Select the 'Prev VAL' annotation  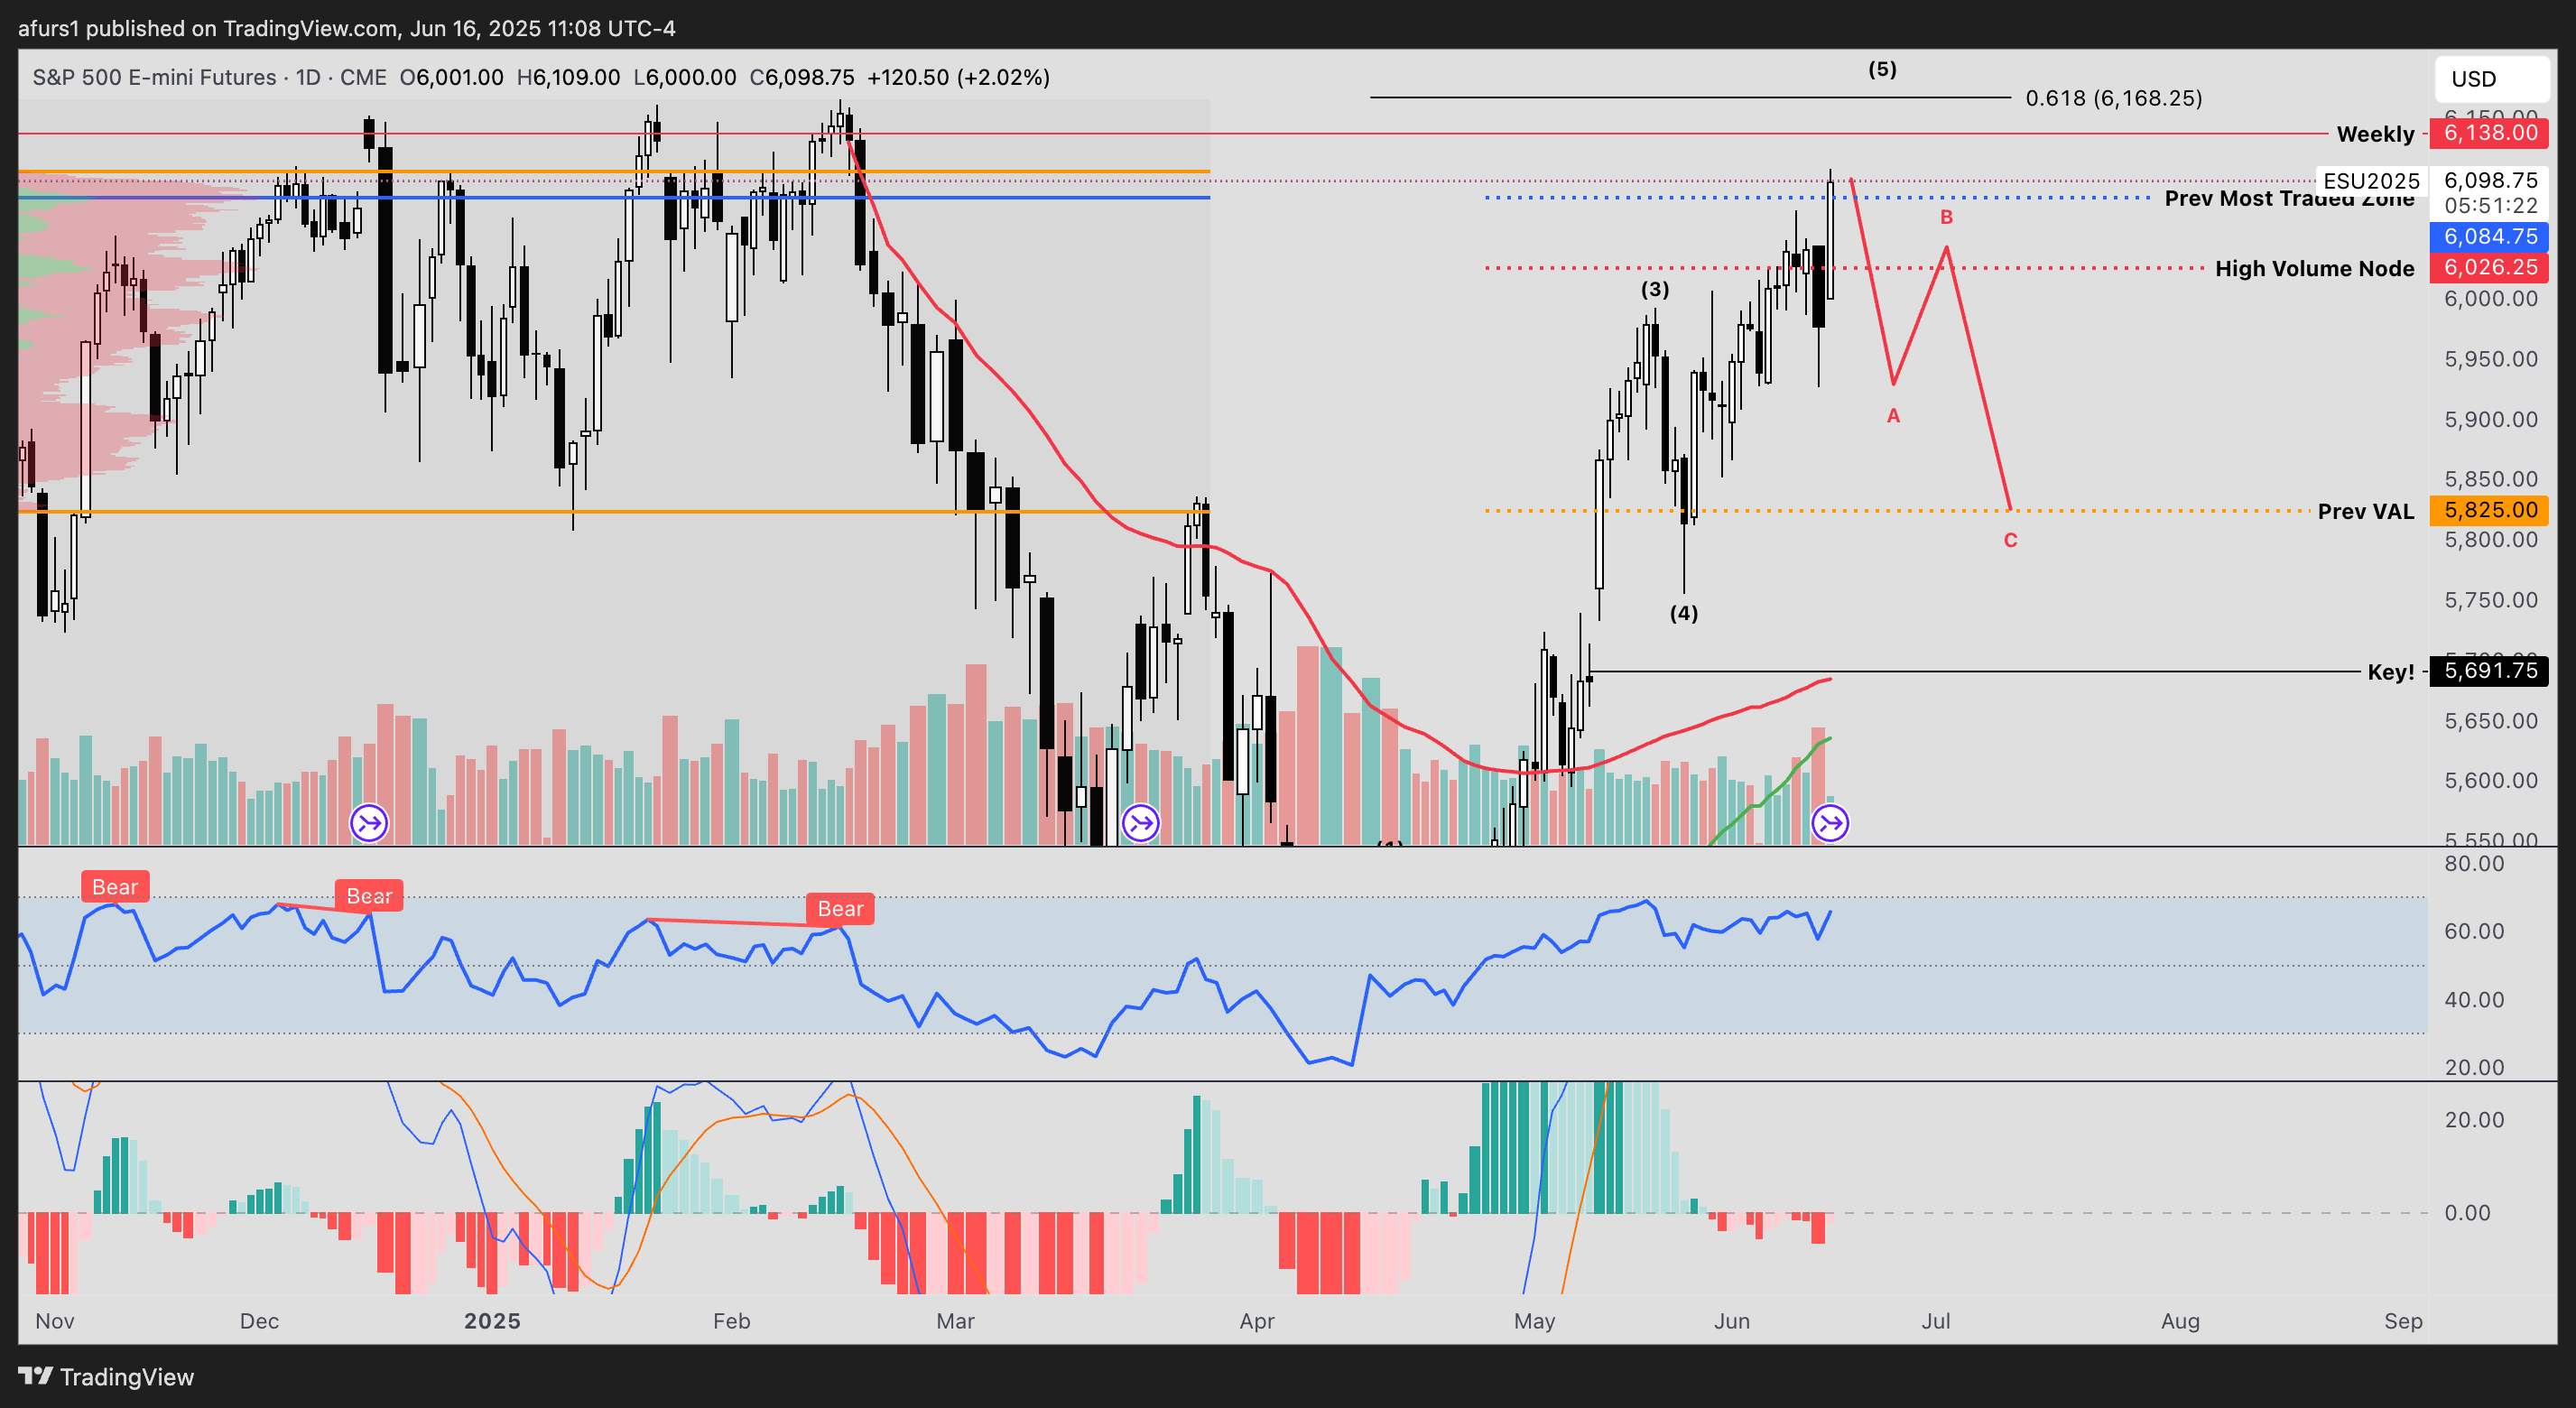tap(2366, 511)
